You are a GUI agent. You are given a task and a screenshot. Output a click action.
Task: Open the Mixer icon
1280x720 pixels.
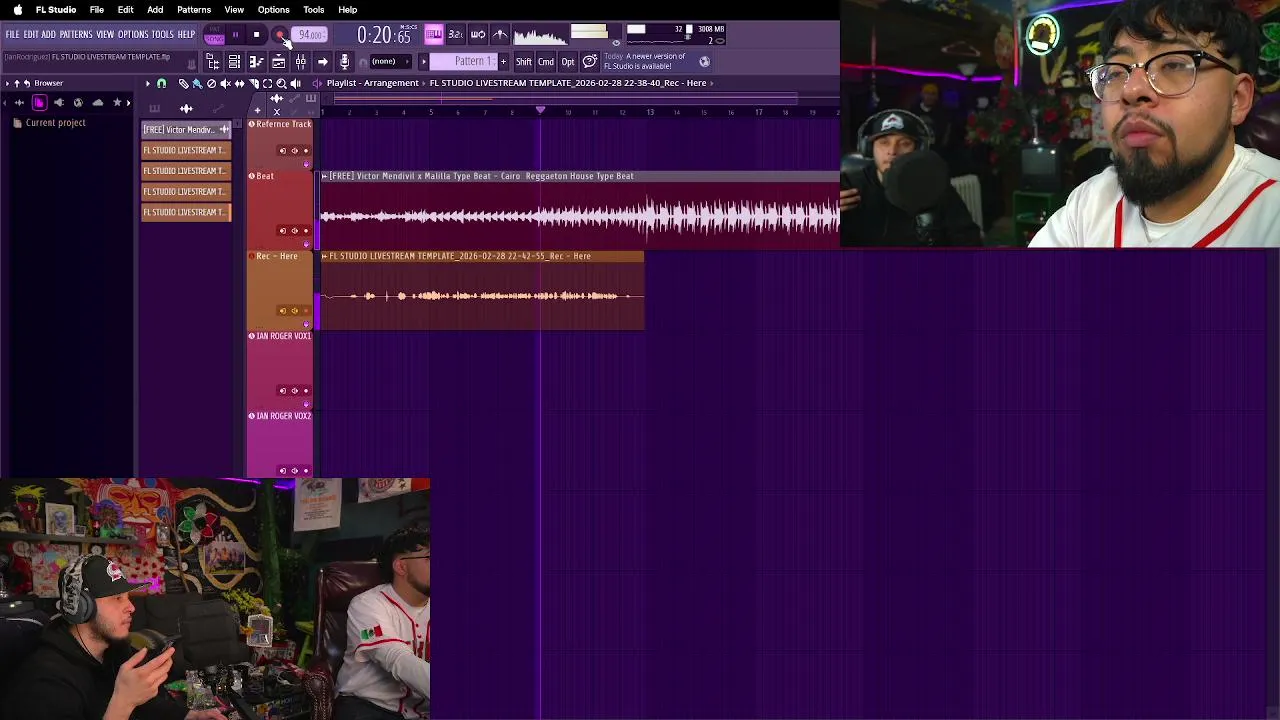pos(300,62)
